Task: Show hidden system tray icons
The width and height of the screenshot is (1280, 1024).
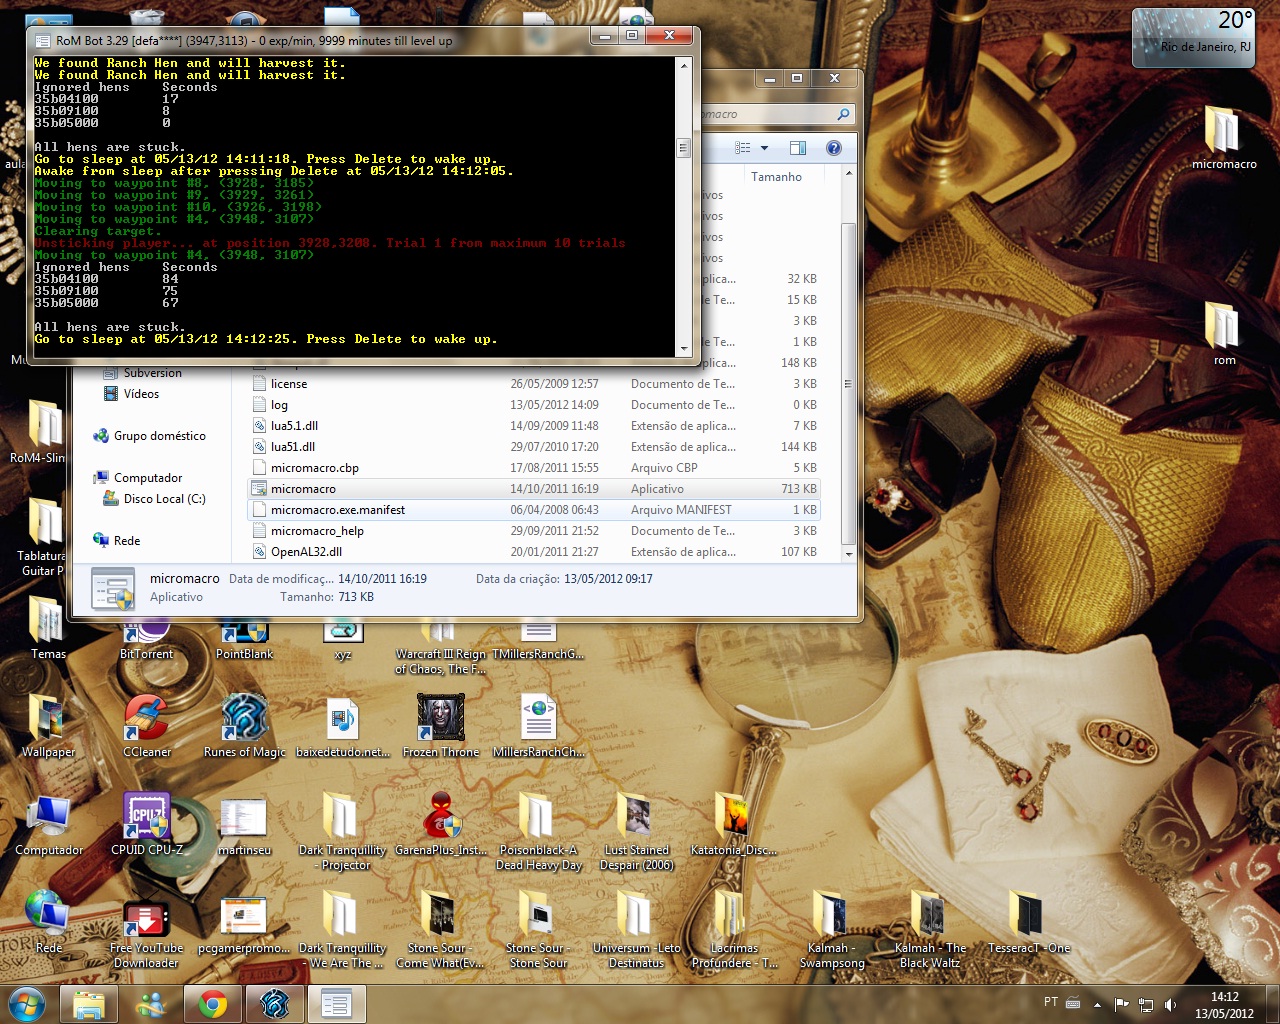Action: pos(1097,1004)
